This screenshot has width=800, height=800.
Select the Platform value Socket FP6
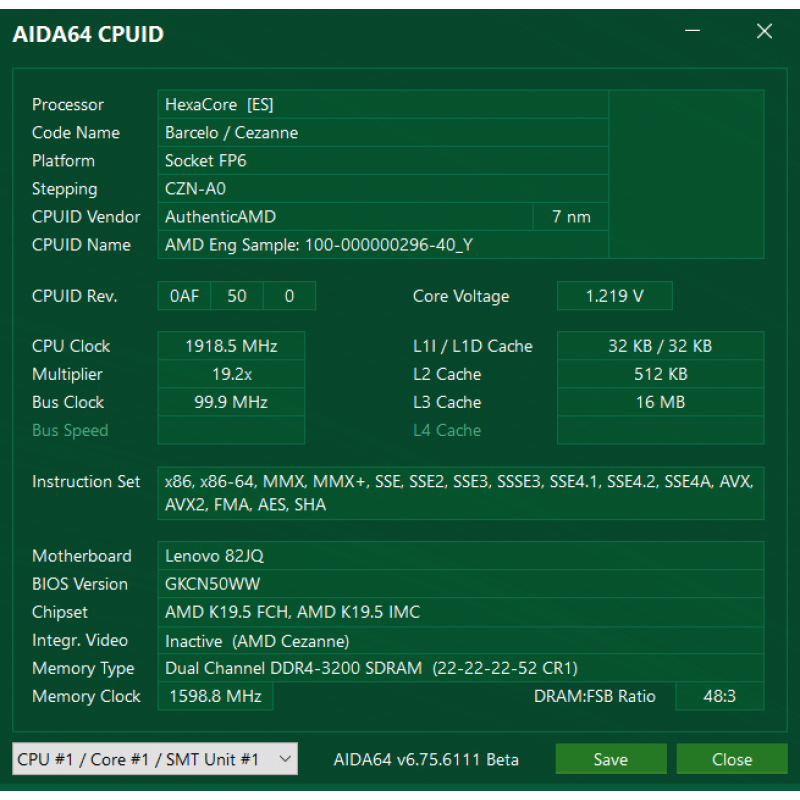click(383, 161)
